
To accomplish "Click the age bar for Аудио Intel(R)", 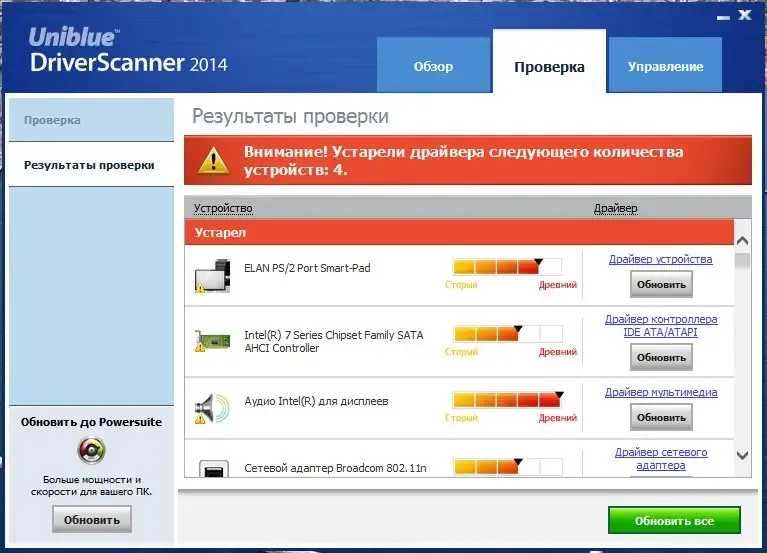I will click(508, 400).
